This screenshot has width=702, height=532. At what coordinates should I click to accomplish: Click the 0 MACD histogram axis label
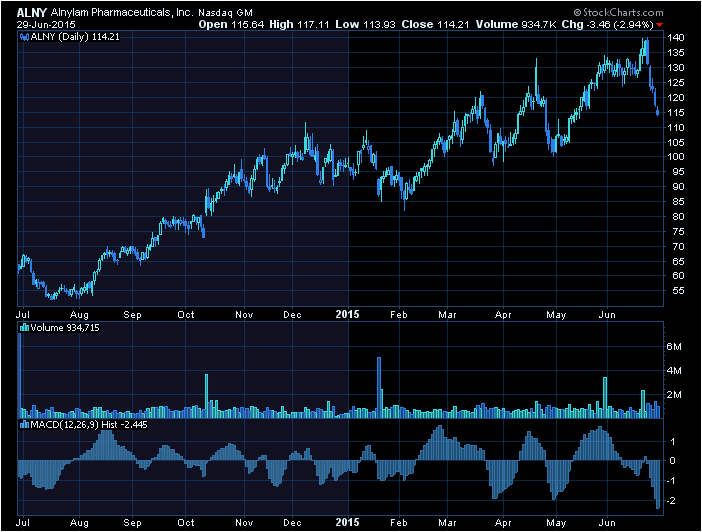[672, 461]
